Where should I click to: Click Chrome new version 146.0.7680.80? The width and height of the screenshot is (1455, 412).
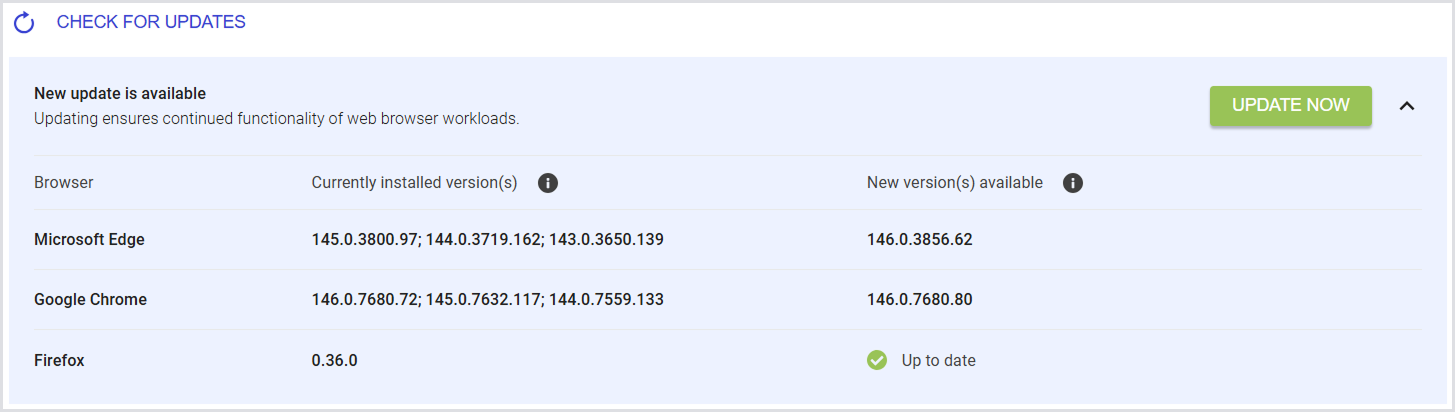[920, 300]
